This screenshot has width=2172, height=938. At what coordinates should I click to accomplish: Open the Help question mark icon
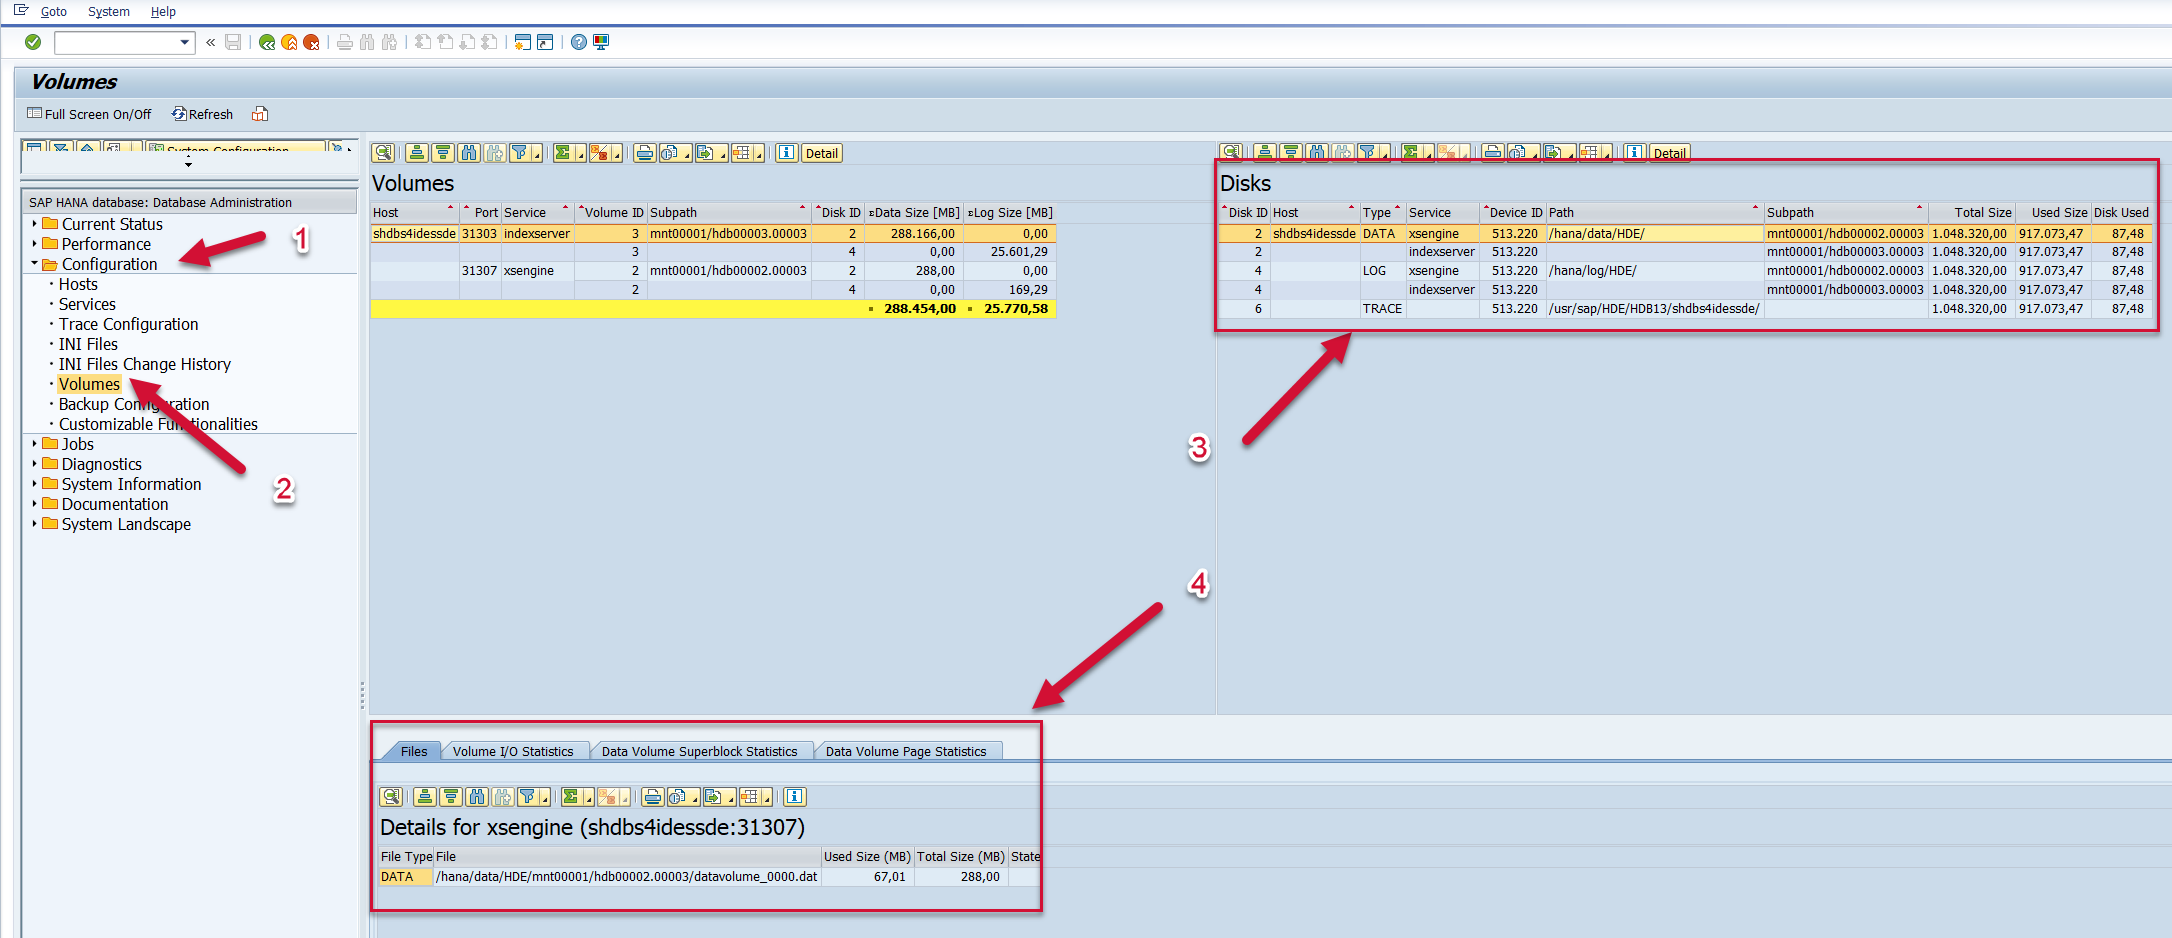click(579, 42)
